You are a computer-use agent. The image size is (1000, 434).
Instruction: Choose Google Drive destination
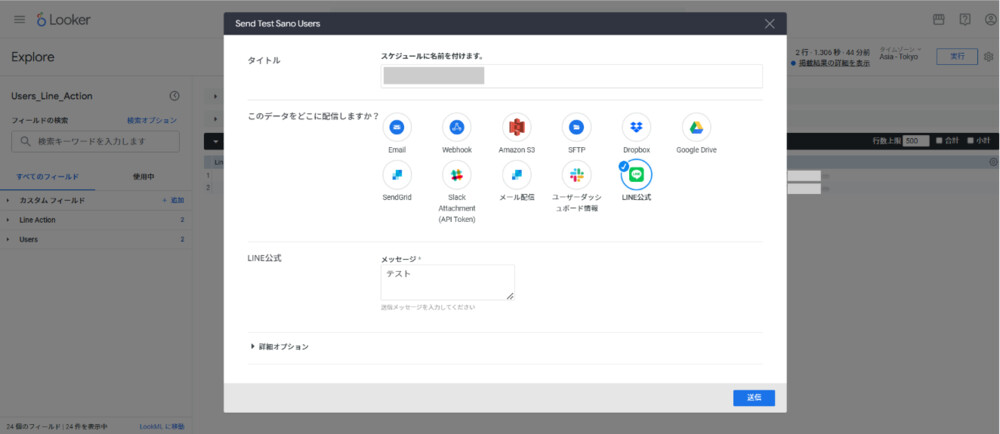coord(696,127)
